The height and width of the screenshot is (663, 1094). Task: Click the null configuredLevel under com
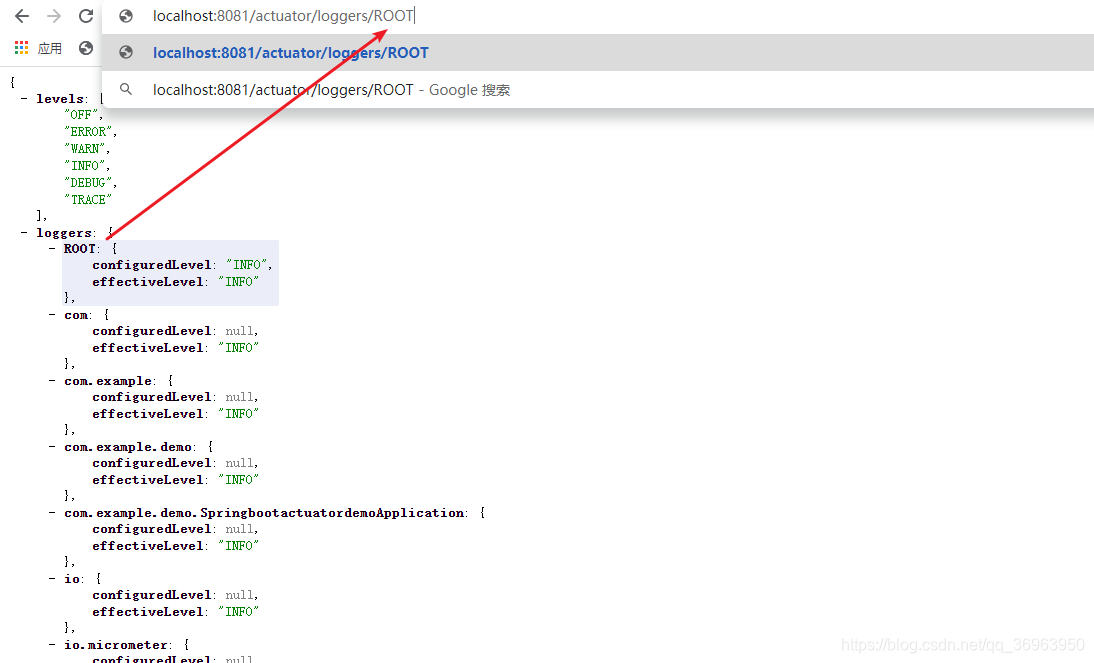coord(239,331)
